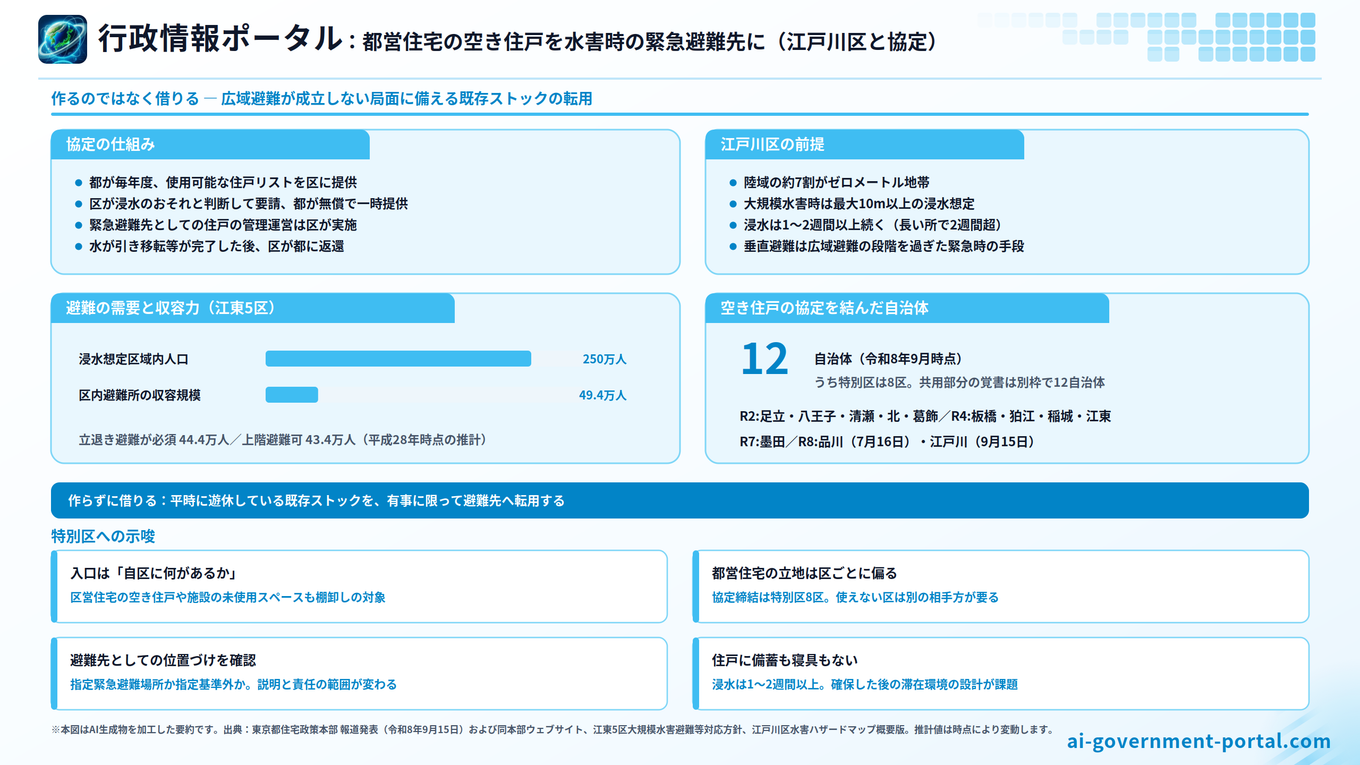Open the 都営住宅の立地は区ごとに偏る card
Image resolution: width=1360 pixels, height=765 pixels.
1001,586
